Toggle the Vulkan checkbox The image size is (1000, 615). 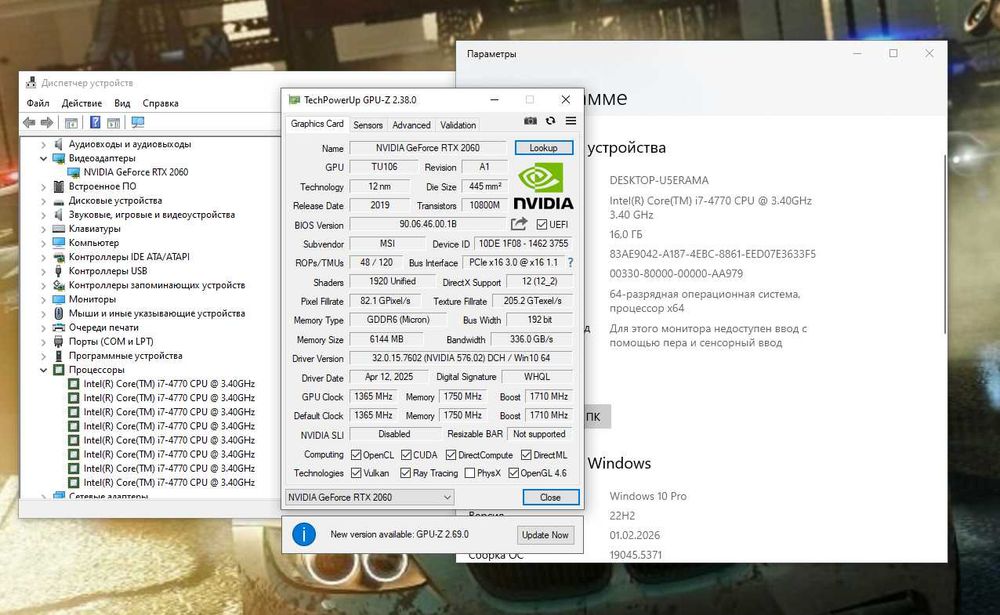[x=356, y=473]
